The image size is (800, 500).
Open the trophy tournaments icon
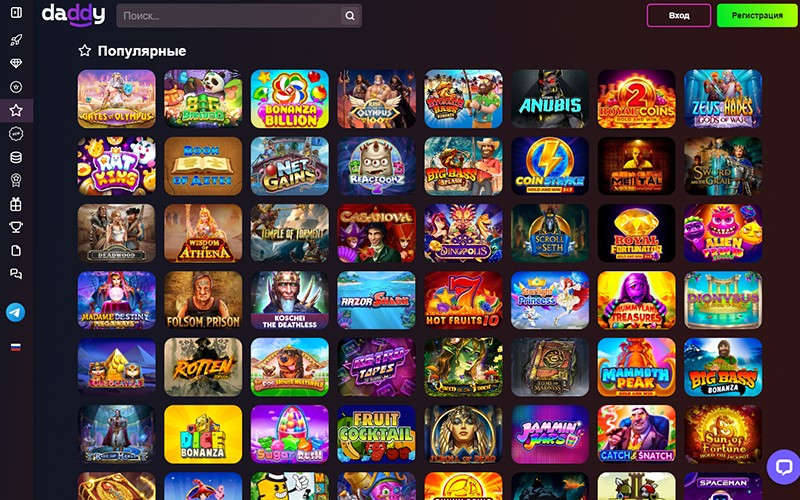[x=16, y=227]
